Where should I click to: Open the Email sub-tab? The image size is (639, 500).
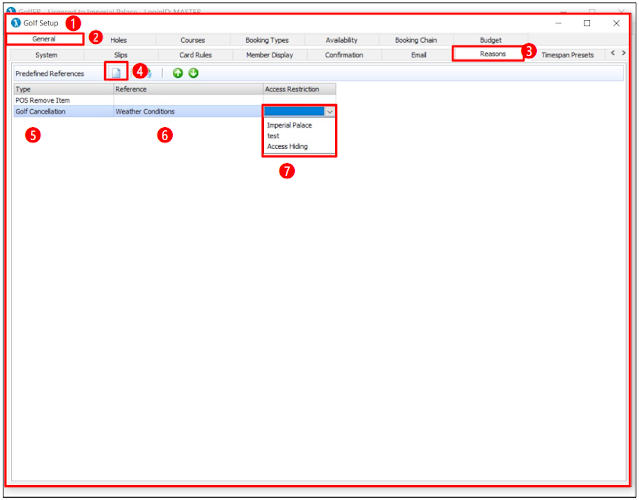(419, 55)
